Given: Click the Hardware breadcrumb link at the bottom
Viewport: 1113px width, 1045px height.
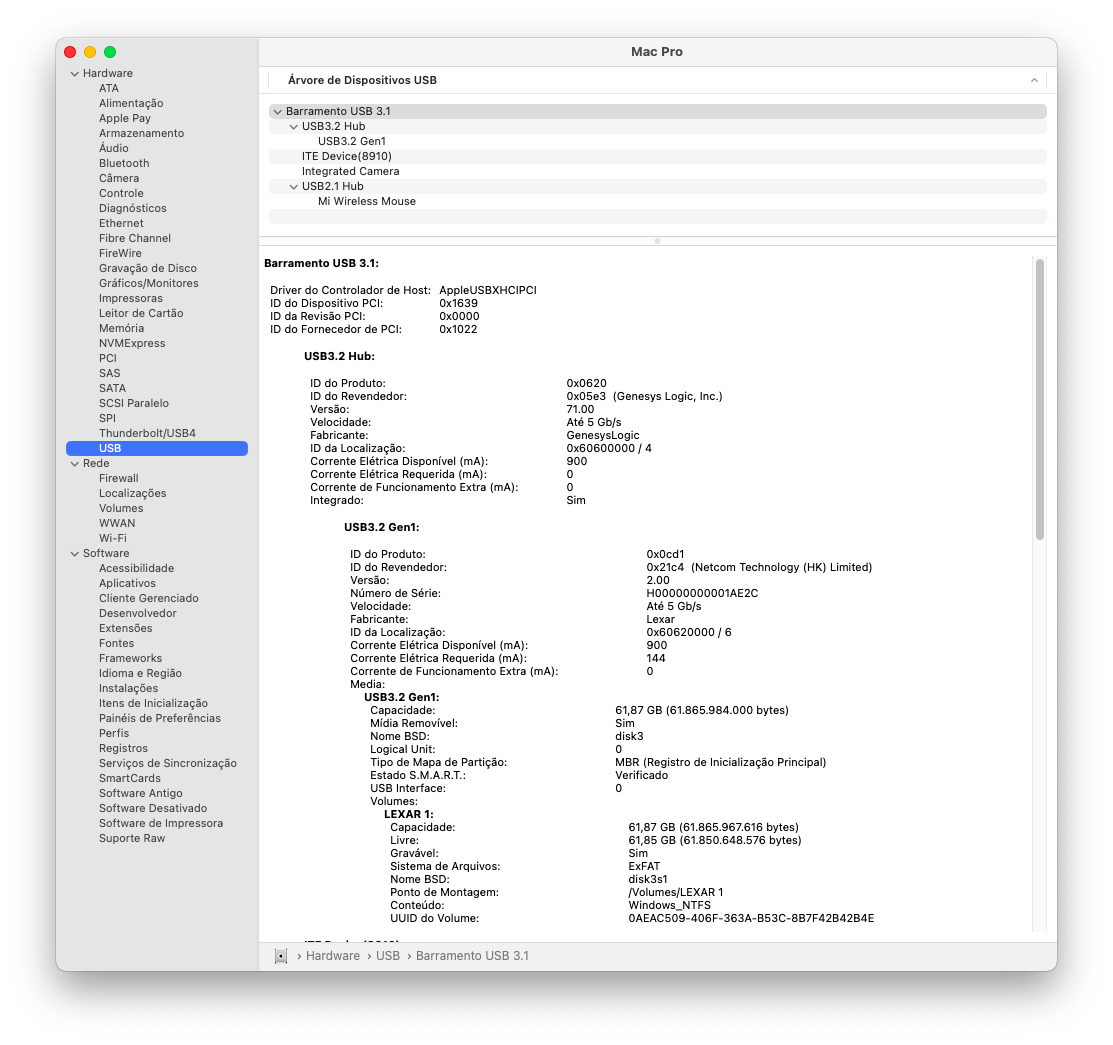Looking at the screenshot, I should click(x=332, y=956).
